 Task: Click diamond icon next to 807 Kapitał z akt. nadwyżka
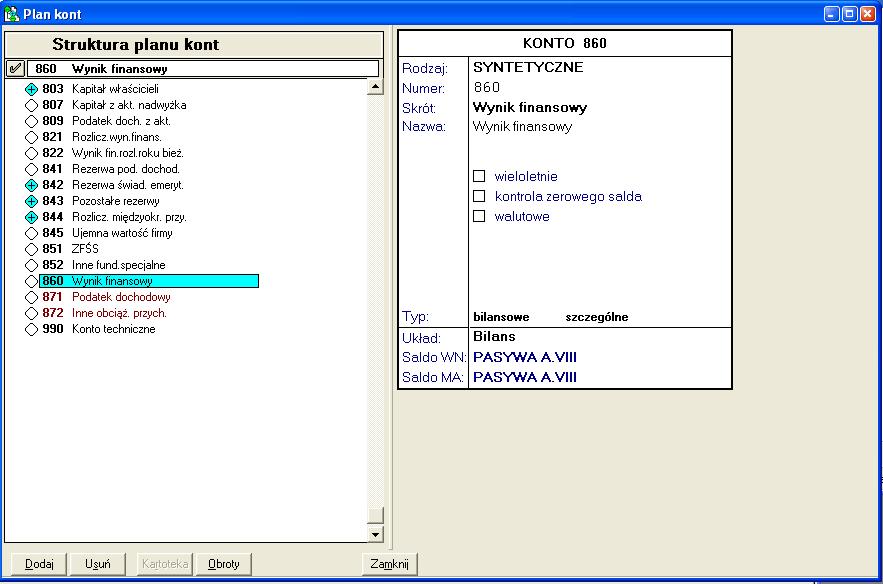(31, 105)
